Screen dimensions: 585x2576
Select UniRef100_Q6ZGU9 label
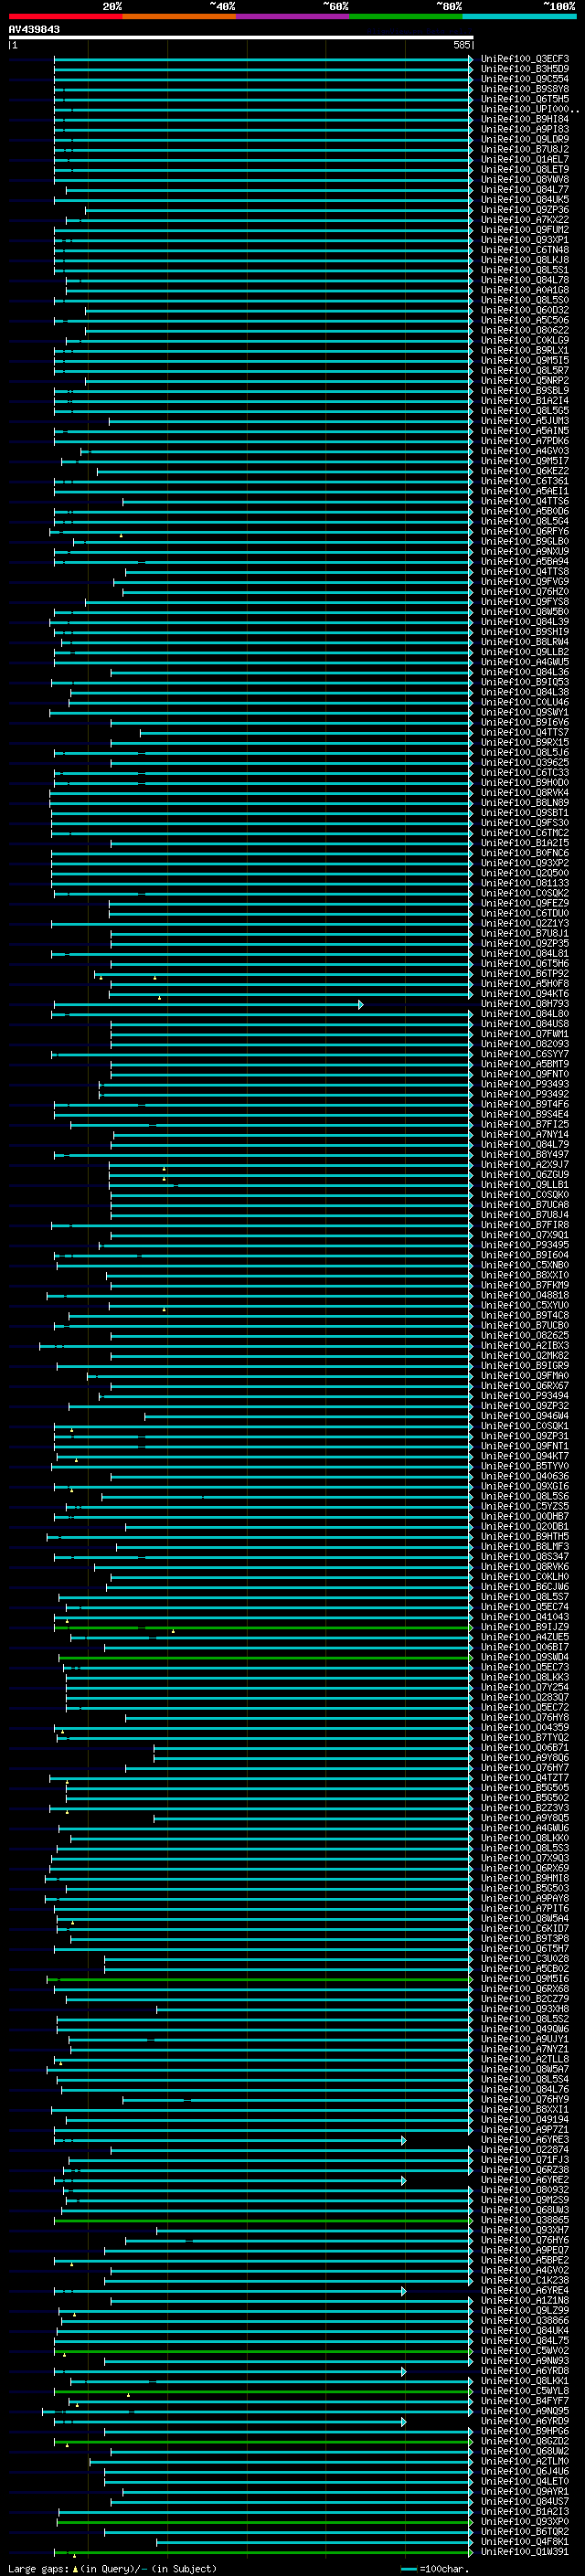(524, 1174)
